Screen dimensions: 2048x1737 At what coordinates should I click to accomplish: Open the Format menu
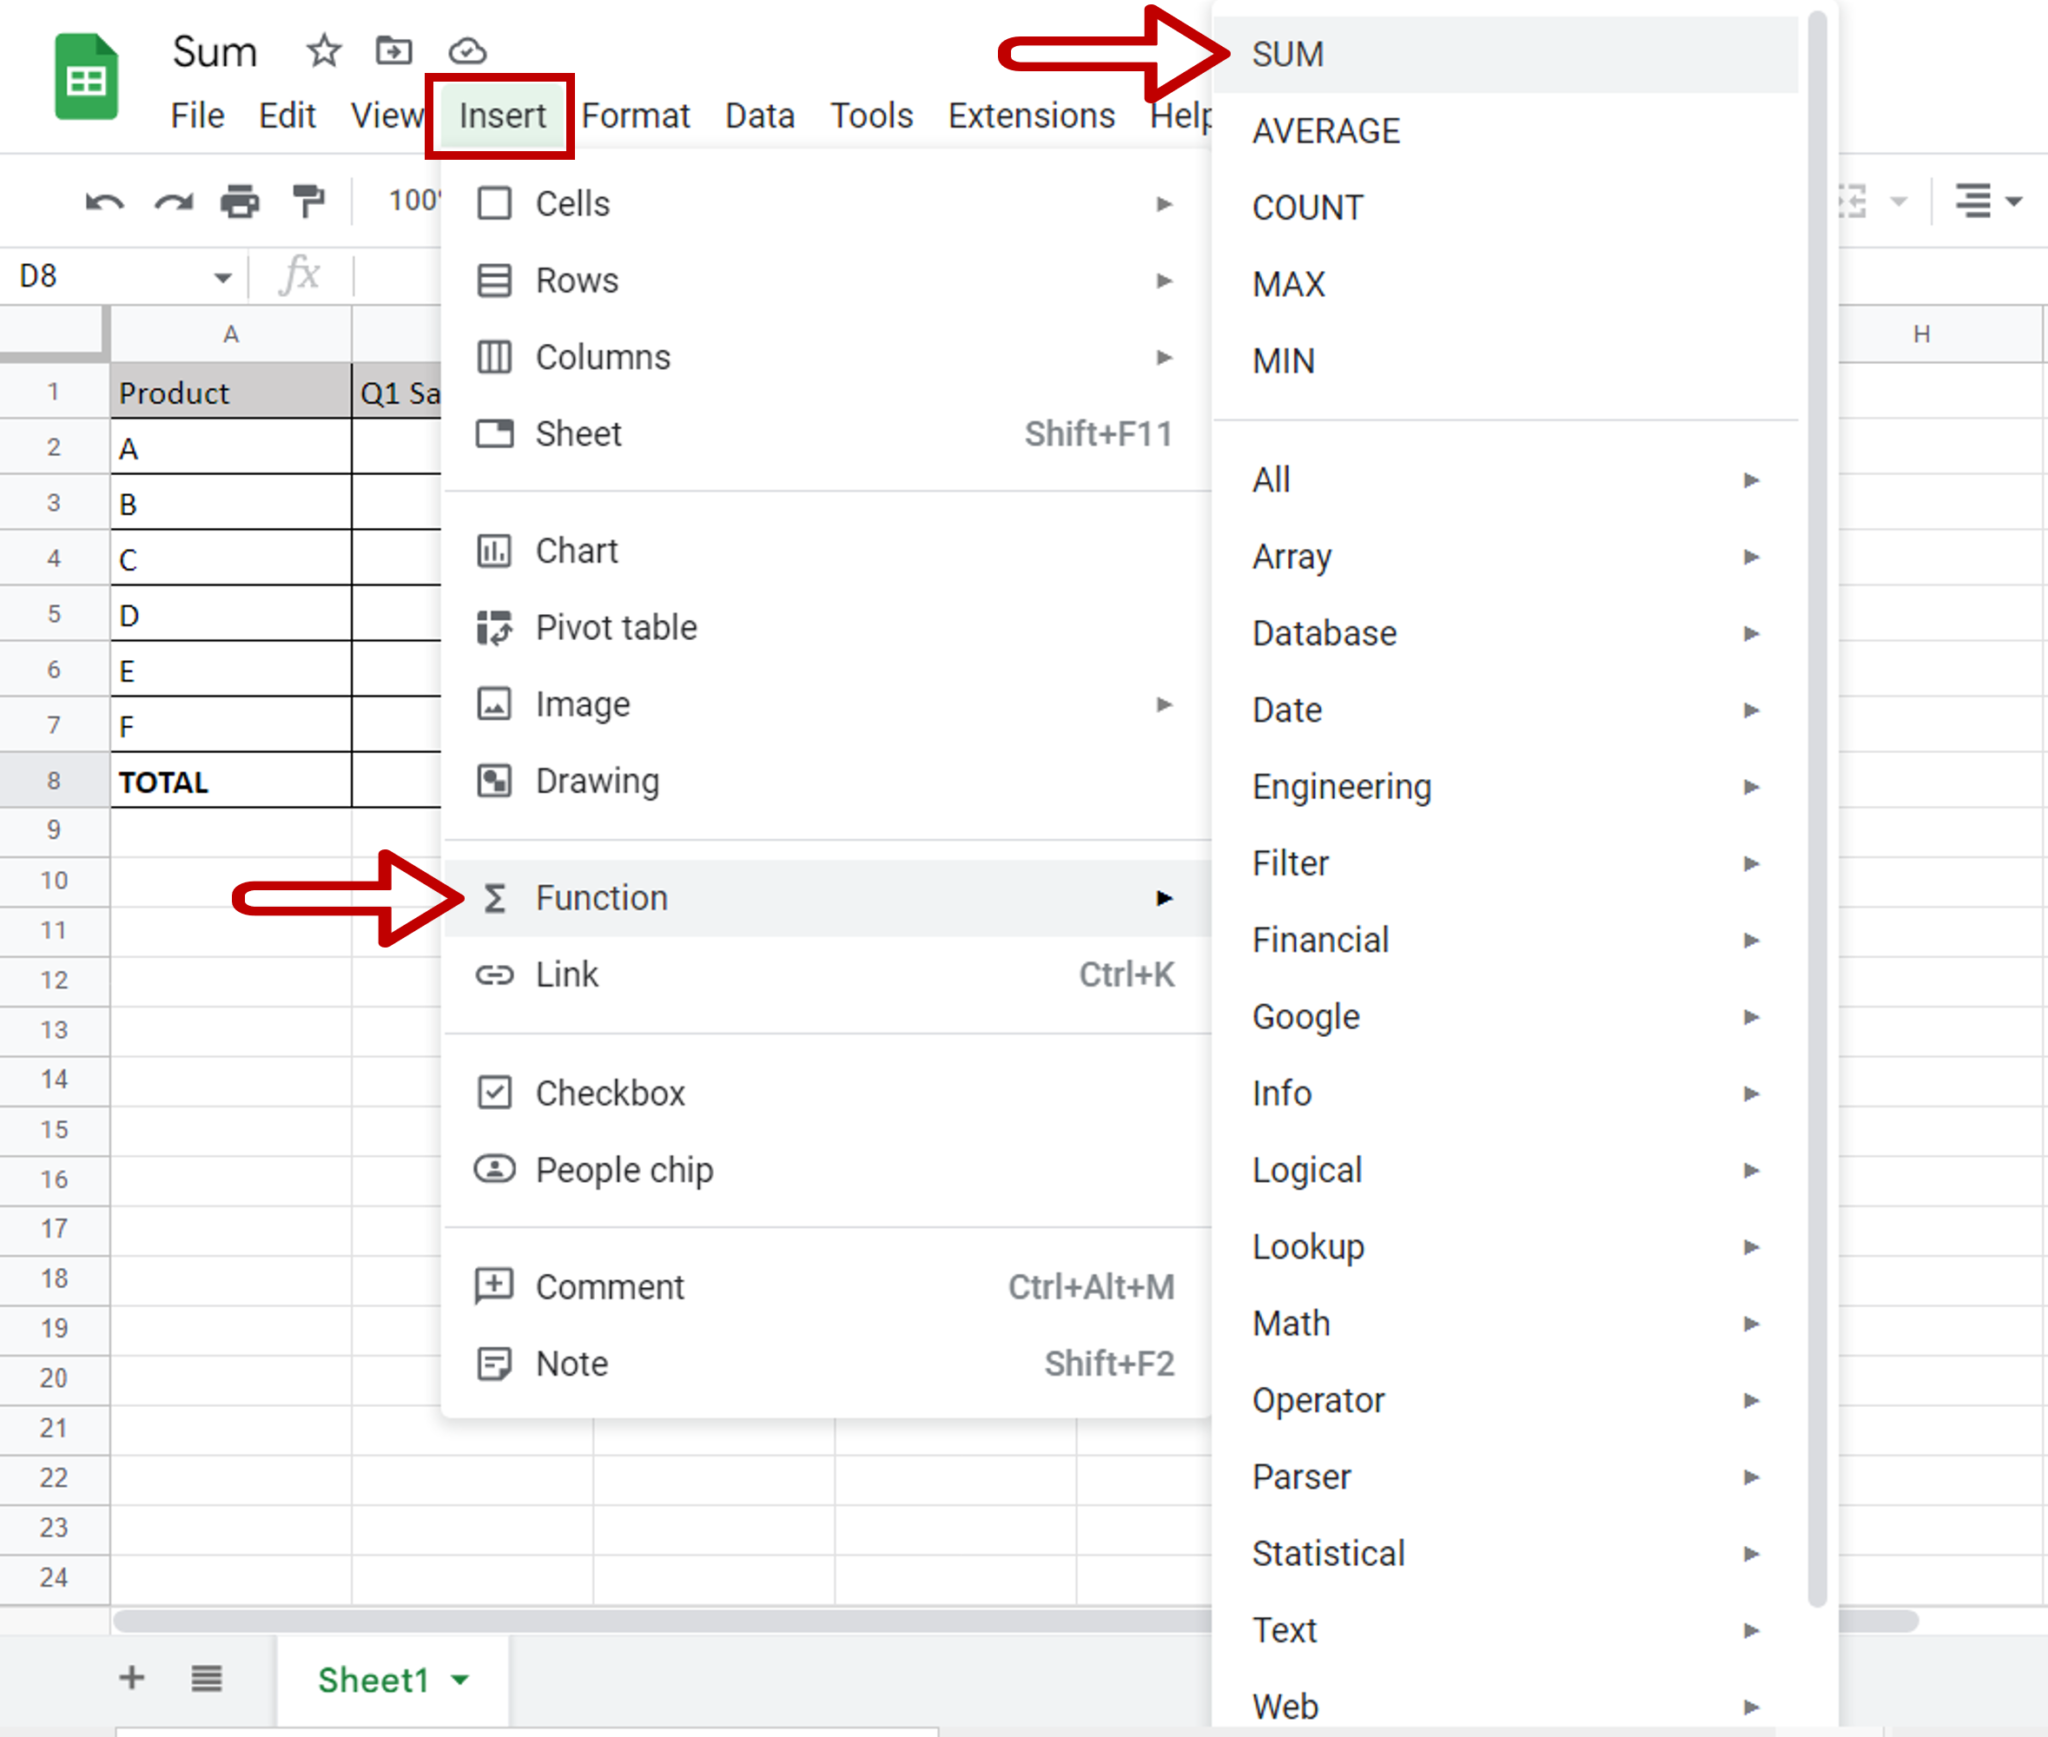pos(637,115)
